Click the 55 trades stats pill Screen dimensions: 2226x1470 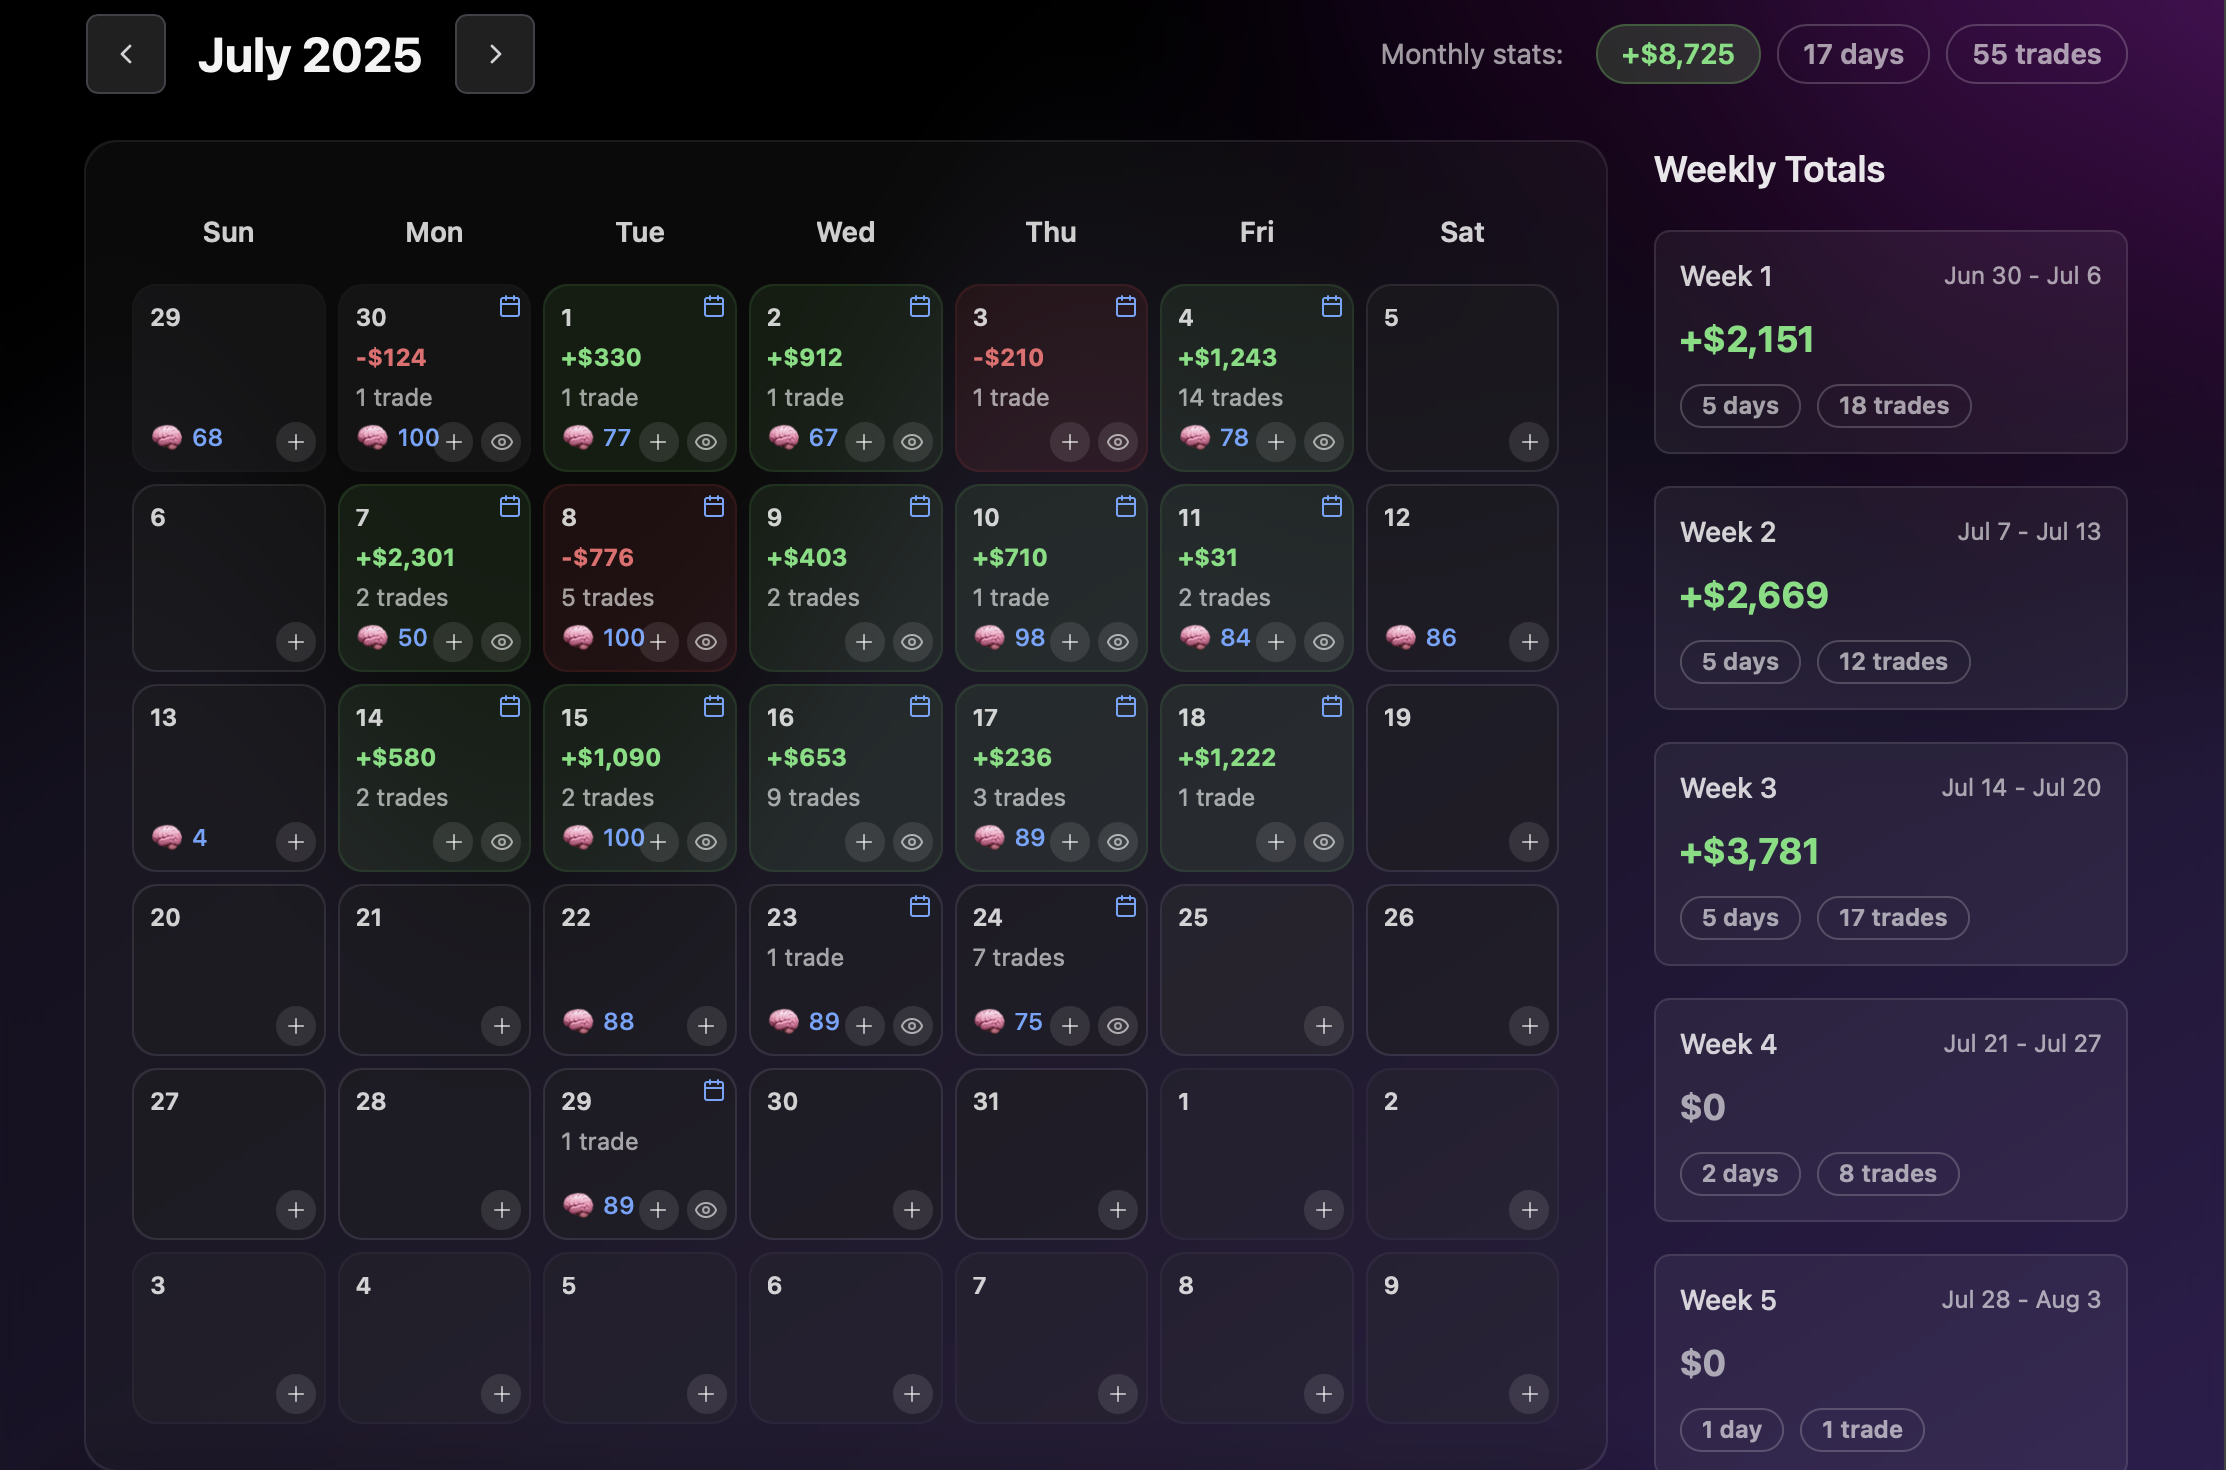coord(2036,54)
